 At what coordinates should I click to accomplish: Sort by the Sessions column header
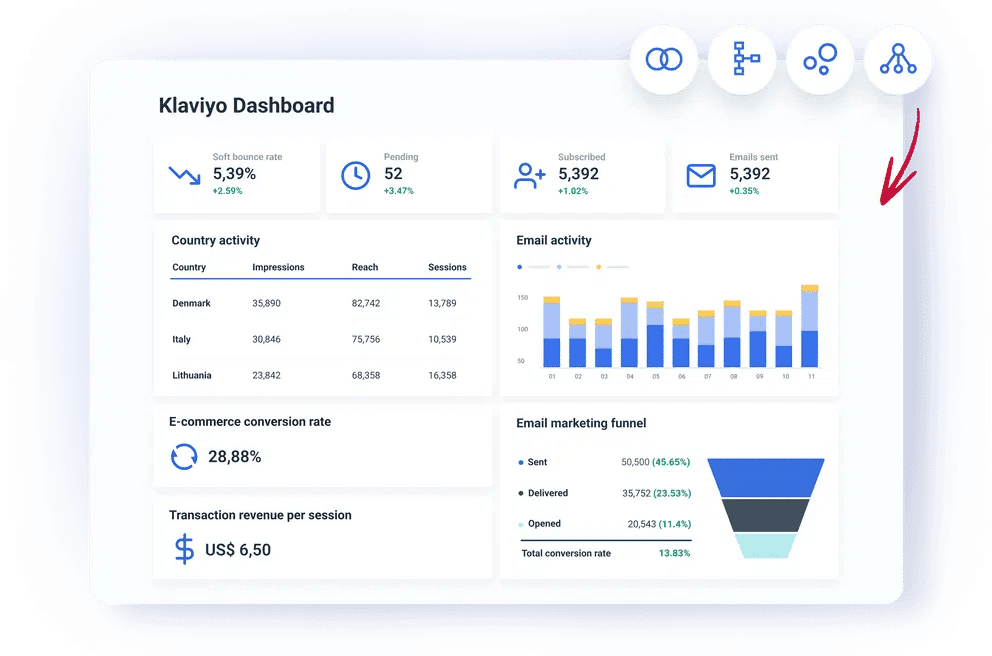447,267
